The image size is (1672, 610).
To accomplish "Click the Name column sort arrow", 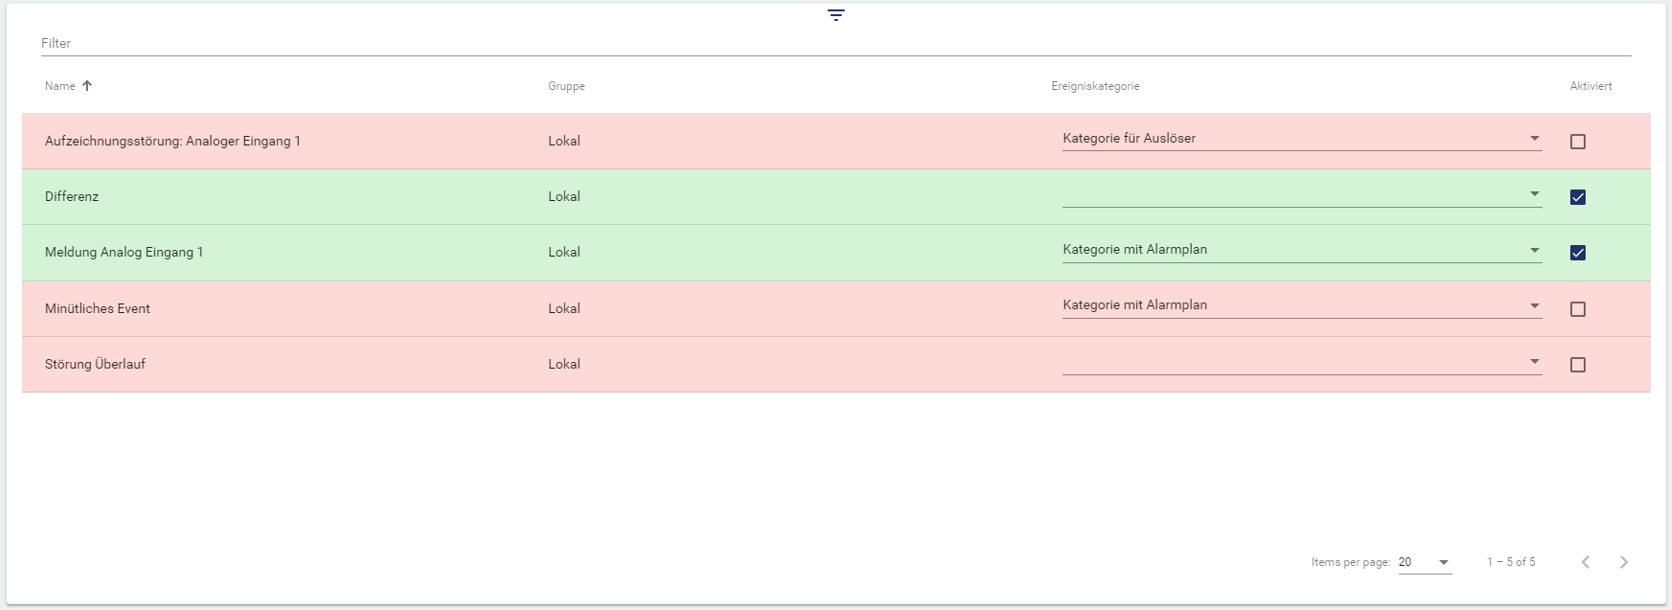I will click(87, 86).
